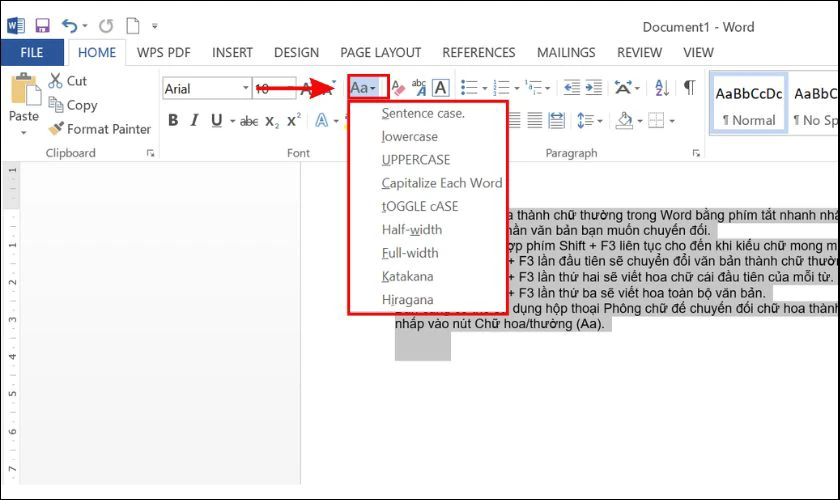Viewport: 840px width, 500px height.
Task: Choose UPPERCASE from the case menu
Action: pyautogui.click(x=416, y=159)
